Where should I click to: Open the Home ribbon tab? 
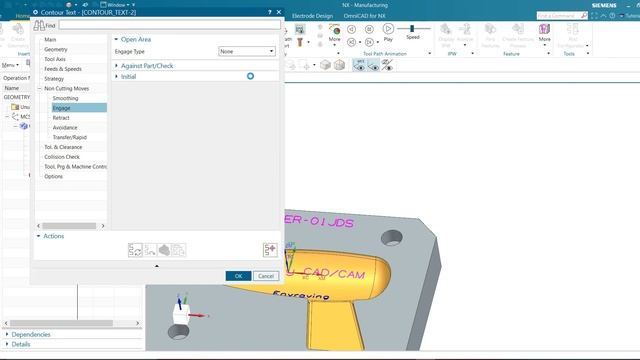coord(22,16)
